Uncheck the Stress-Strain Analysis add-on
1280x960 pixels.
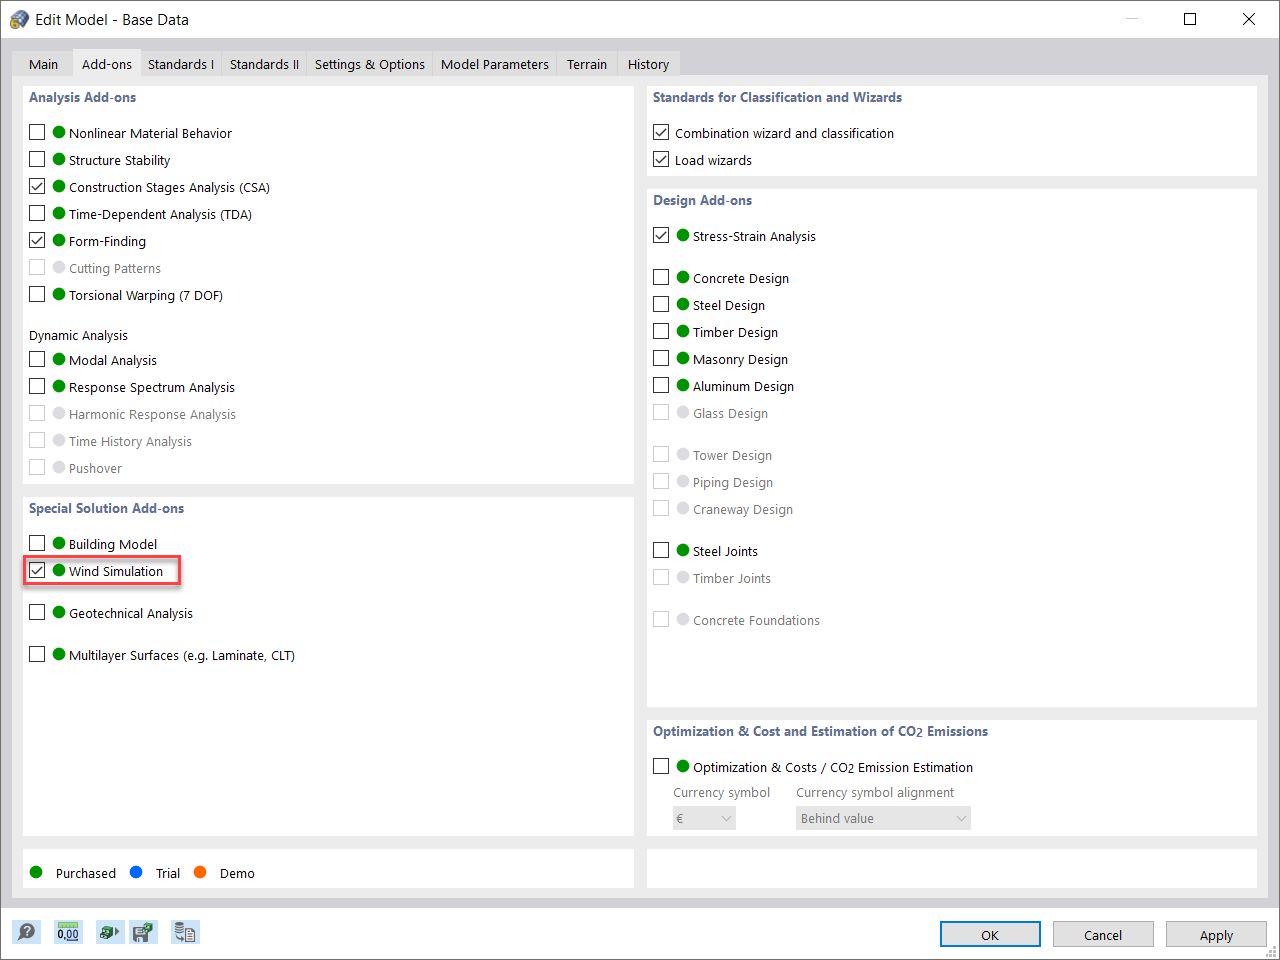661,235
